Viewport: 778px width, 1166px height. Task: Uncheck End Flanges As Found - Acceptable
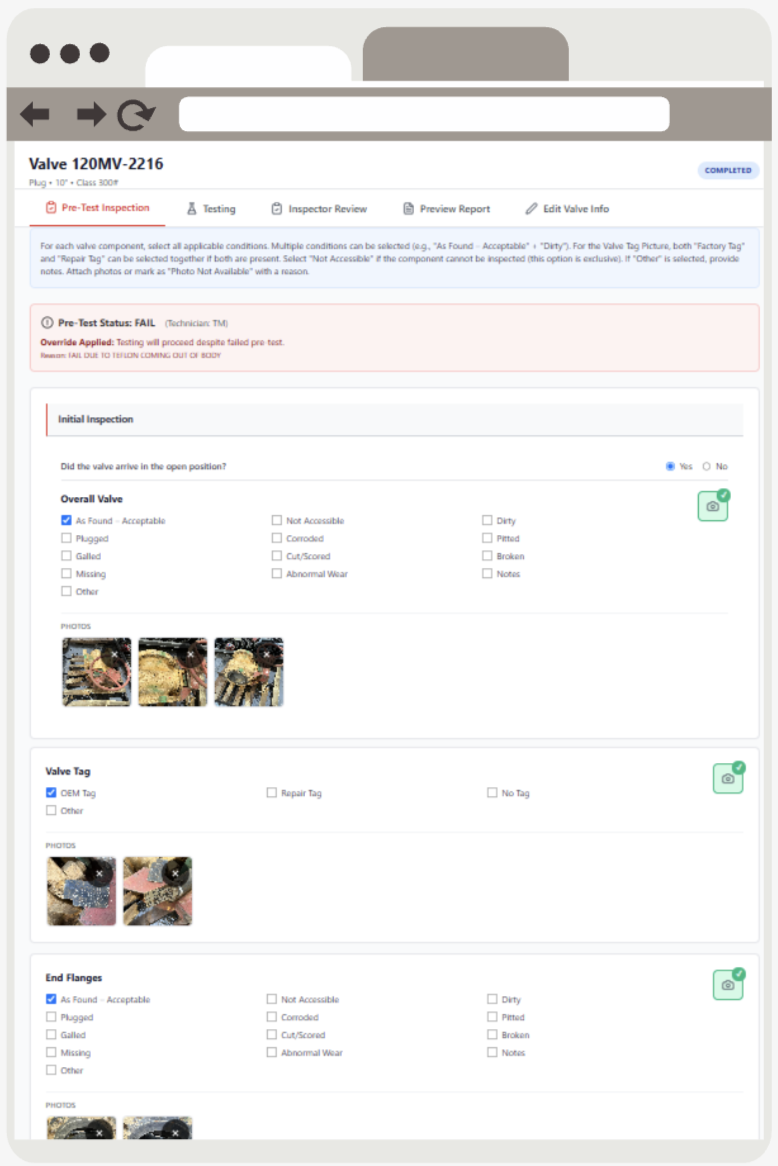point(51,999)
